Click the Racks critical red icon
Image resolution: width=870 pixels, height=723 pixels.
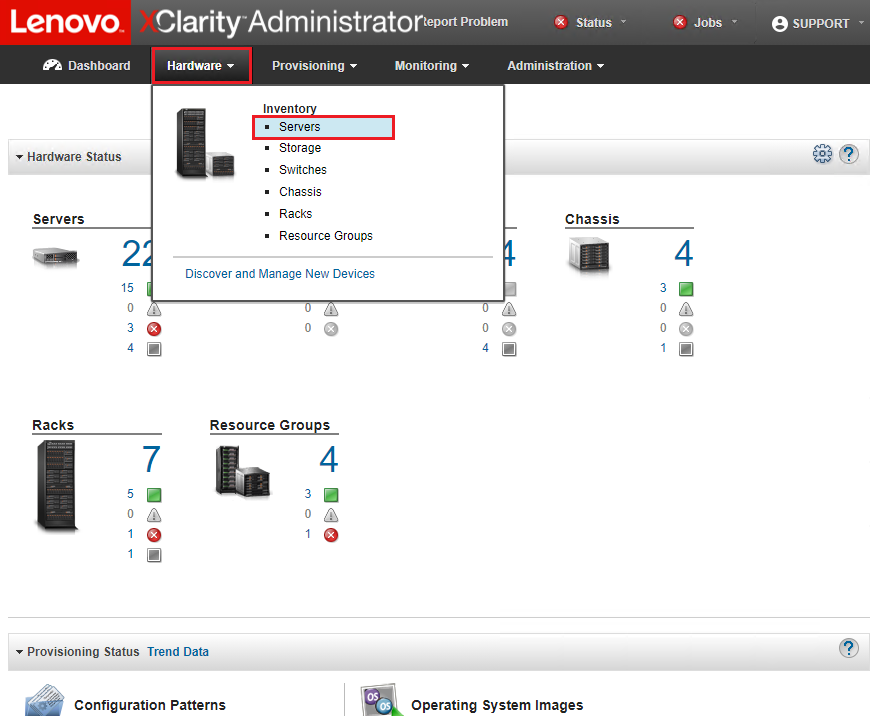[x=154, y=535]
